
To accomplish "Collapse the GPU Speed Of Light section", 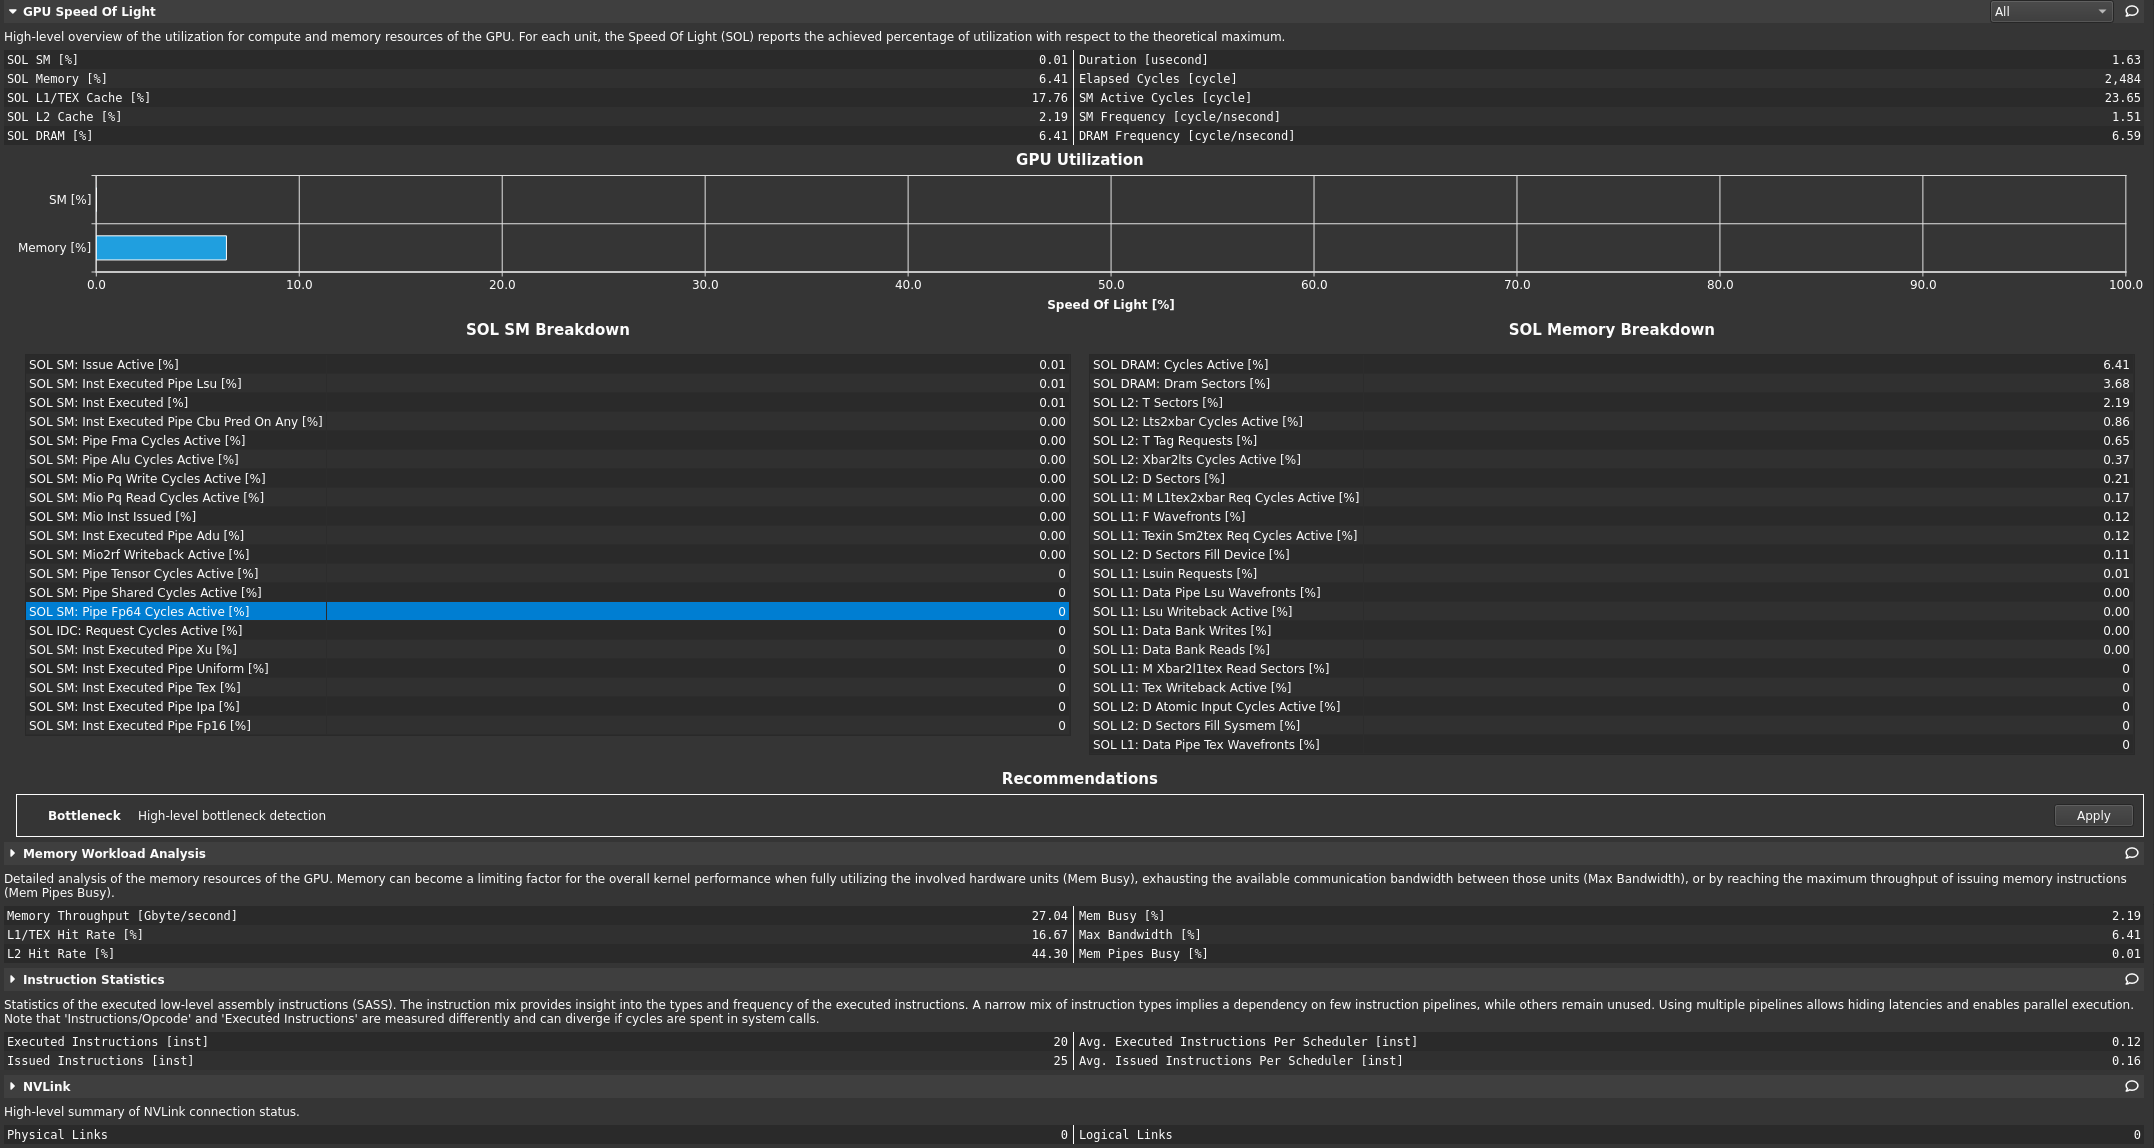I will 12,12.
